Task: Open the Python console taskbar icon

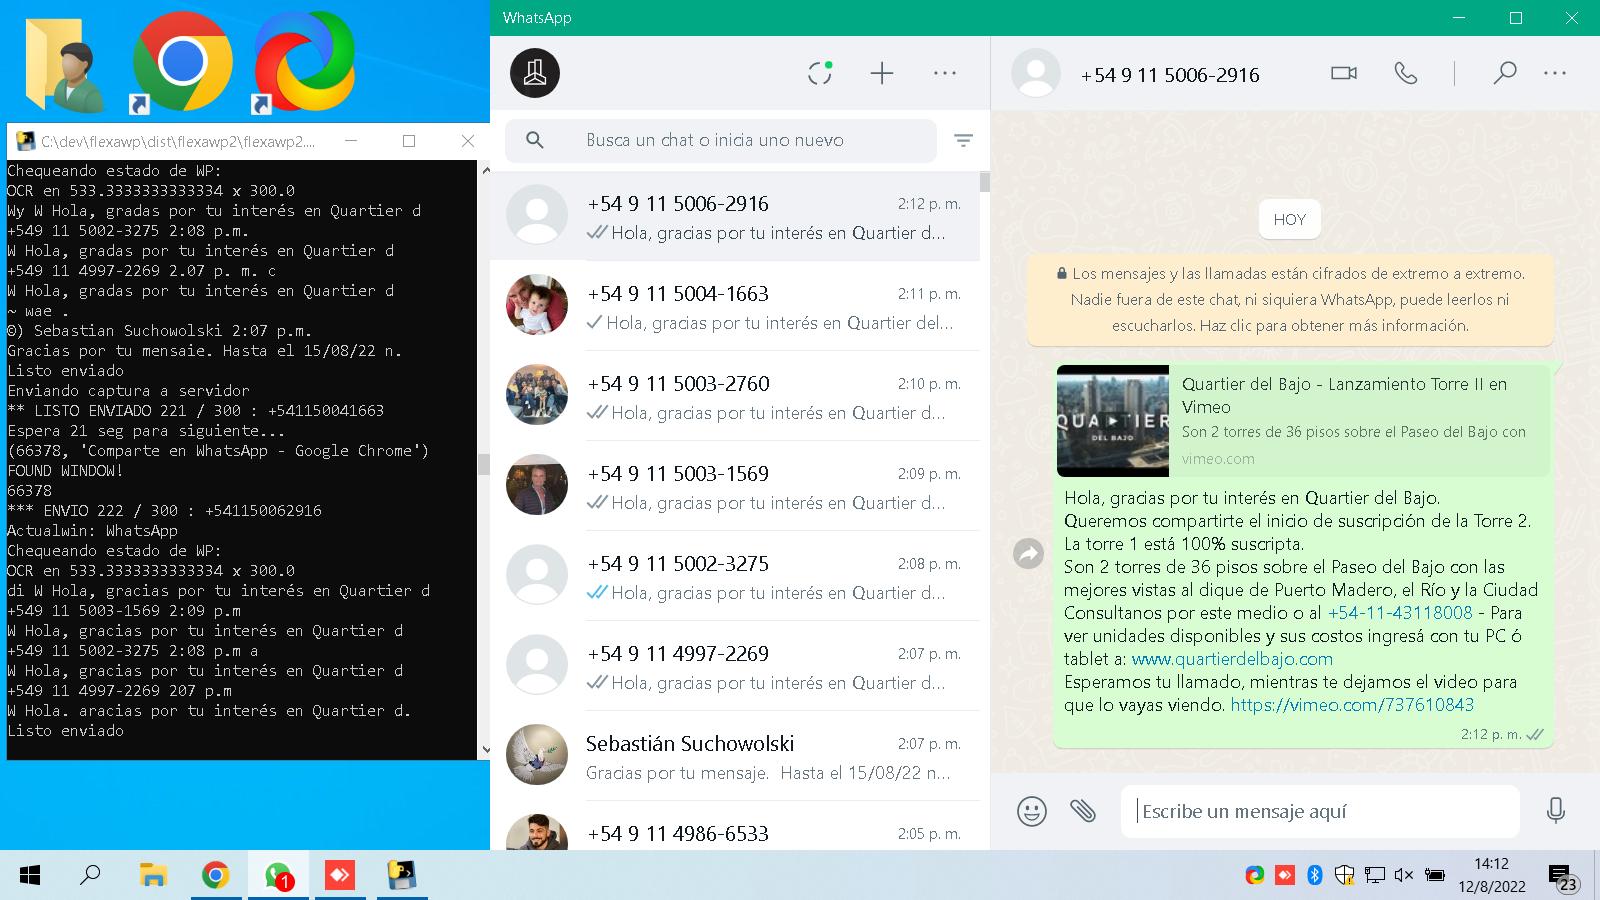Action: [402, 876]
